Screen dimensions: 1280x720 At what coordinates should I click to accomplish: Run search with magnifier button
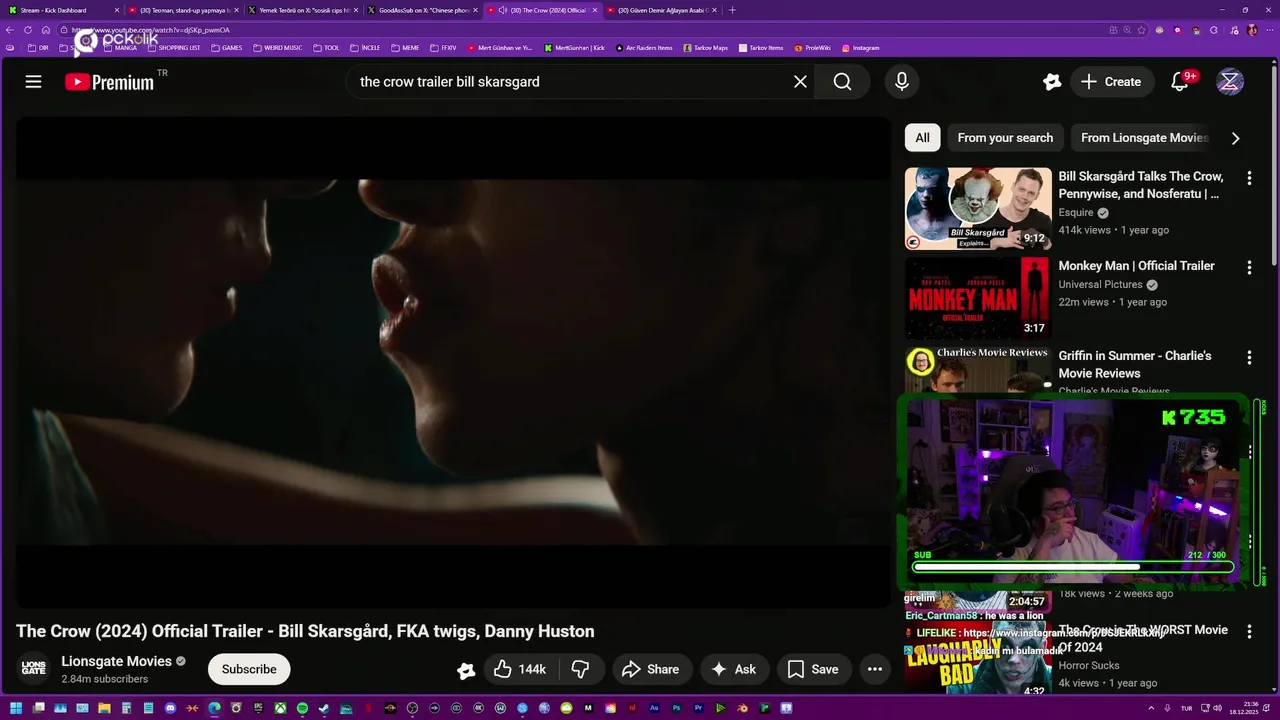coord(843,82)
